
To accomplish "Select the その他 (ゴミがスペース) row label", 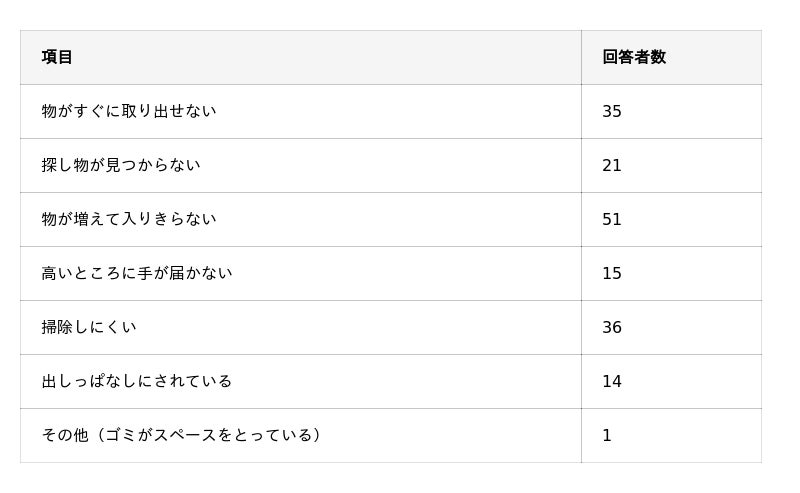I will [184, 435].
